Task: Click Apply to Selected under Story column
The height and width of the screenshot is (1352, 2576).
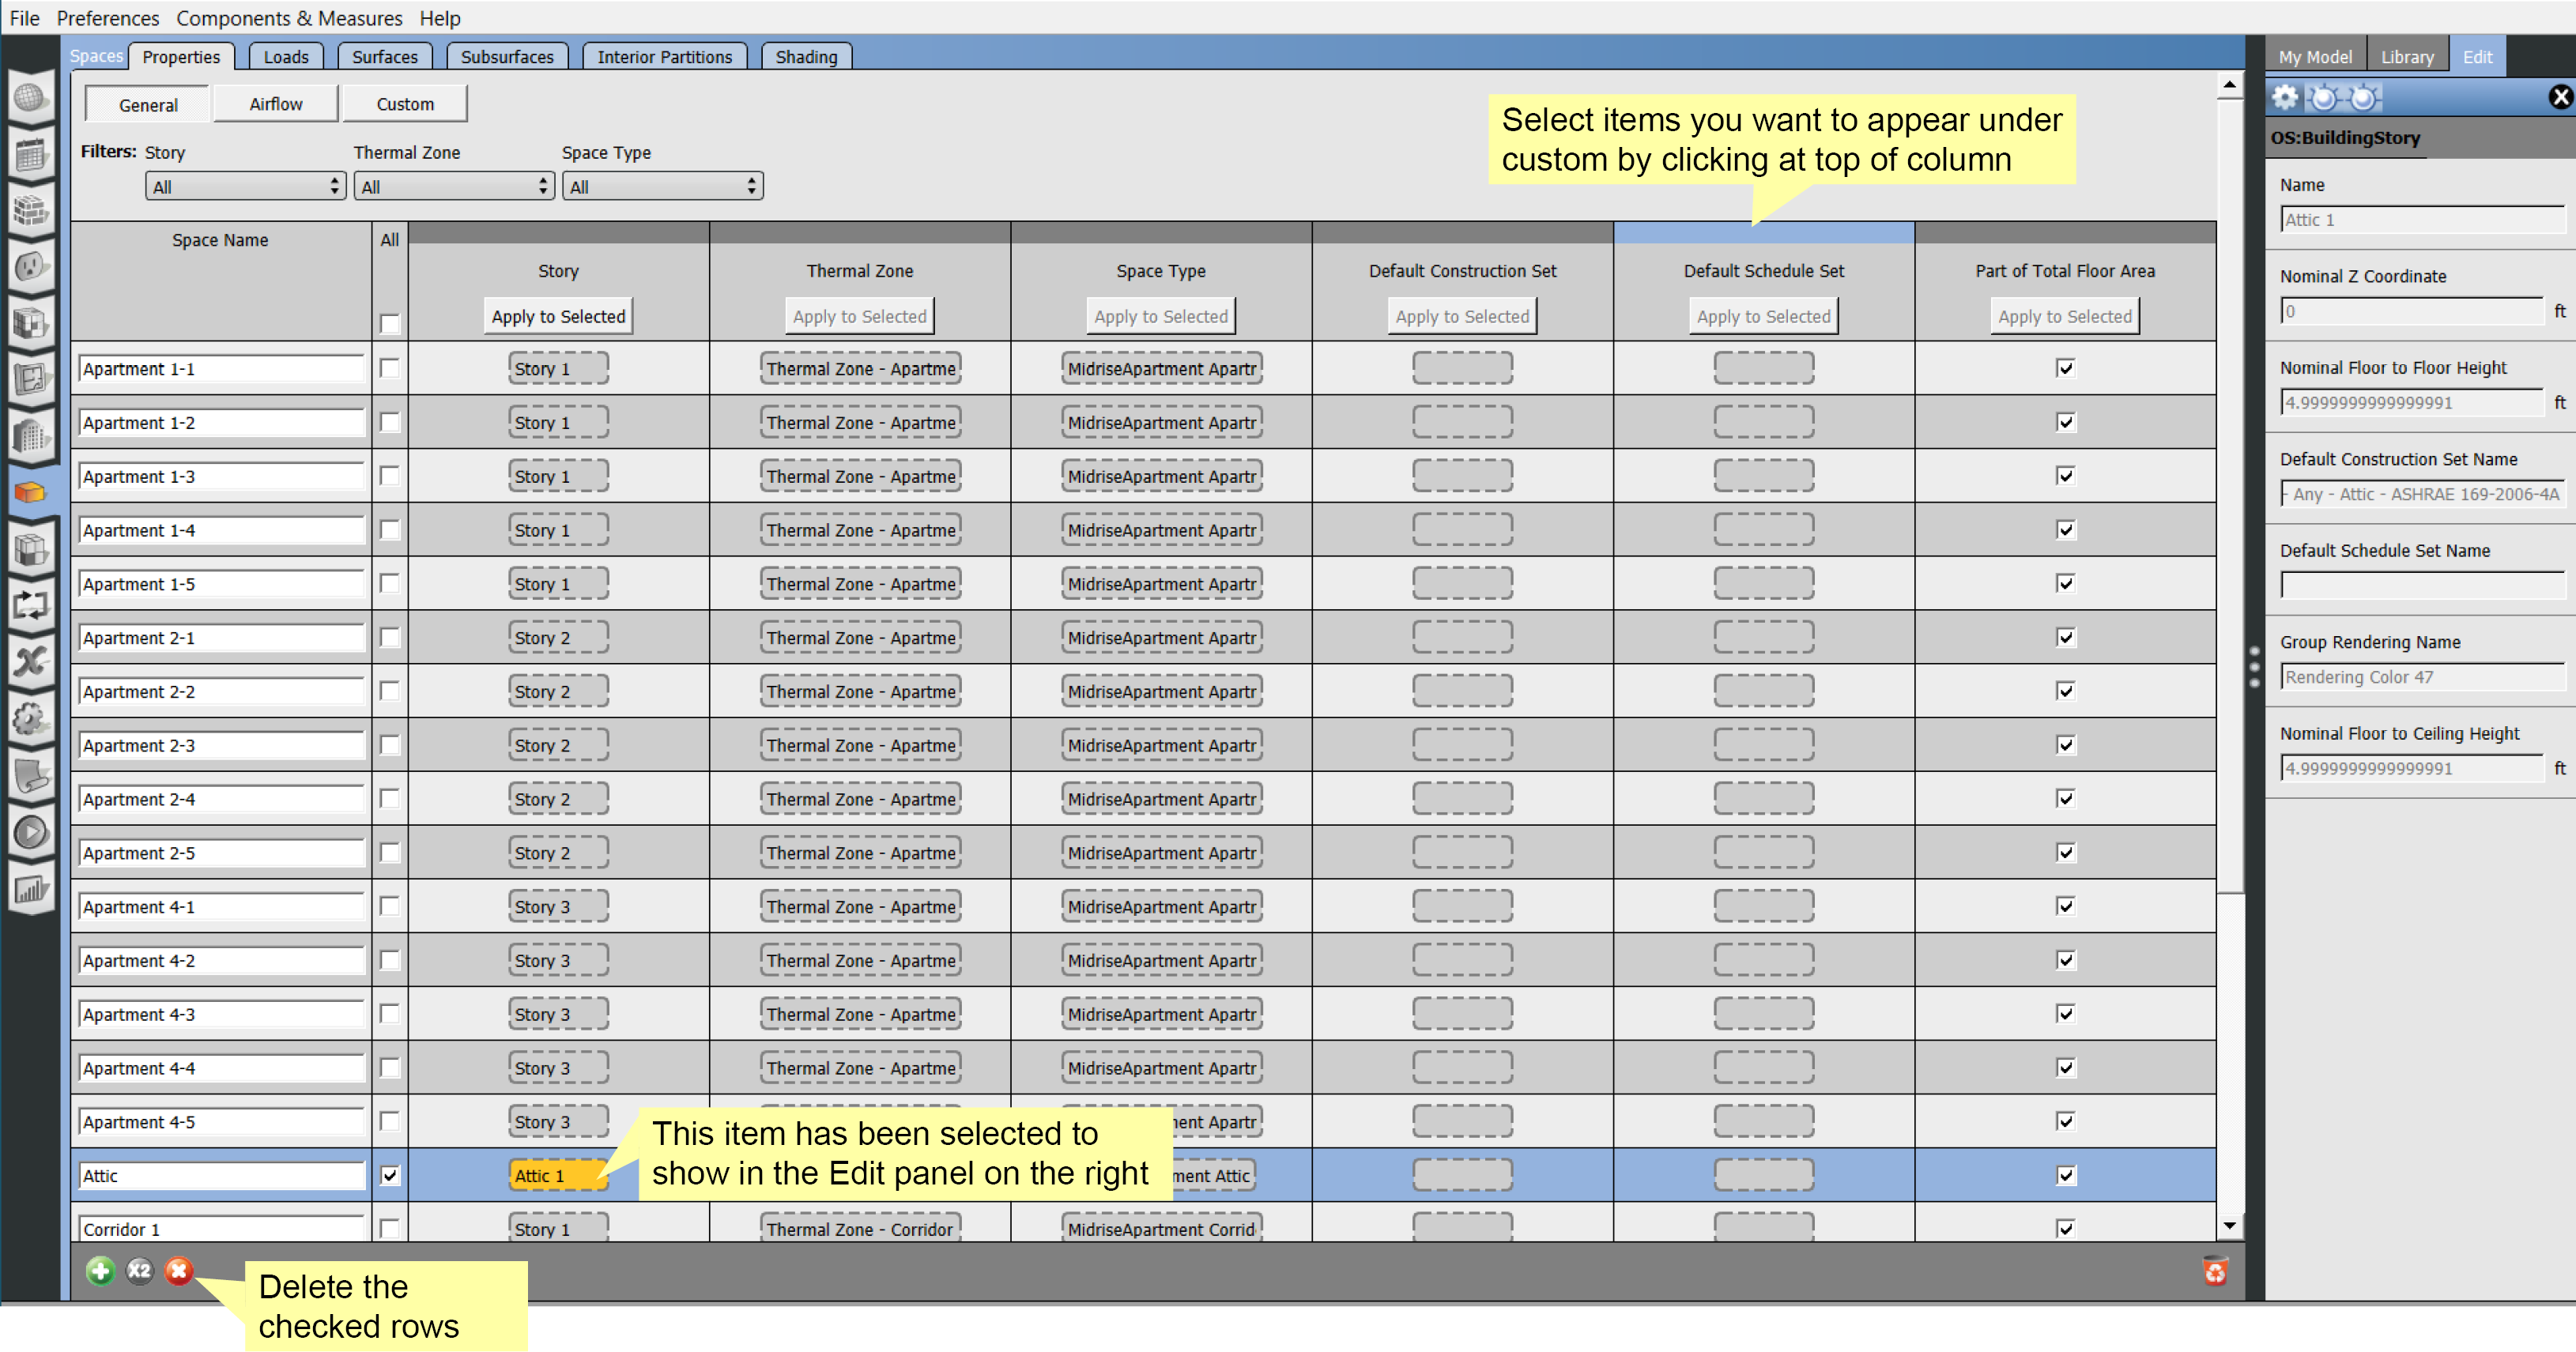Action: click(x=558, y=315)
